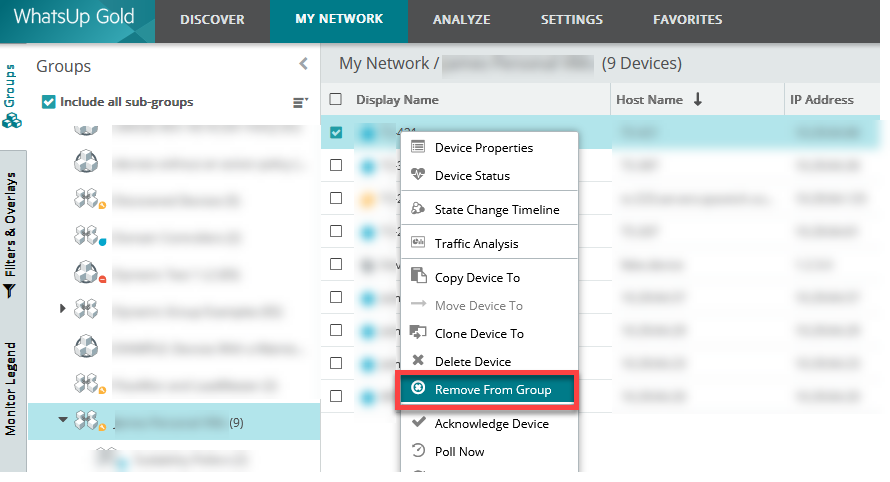Click the Traffic Analysis chart icon
Screen dimensions: 890x482
tap(418, 242)
